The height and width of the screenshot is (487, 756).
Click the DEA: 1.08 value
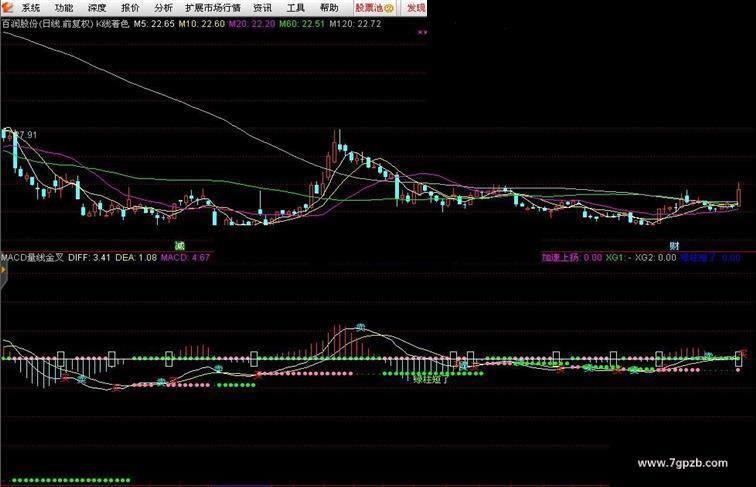[x=136, y=257]
